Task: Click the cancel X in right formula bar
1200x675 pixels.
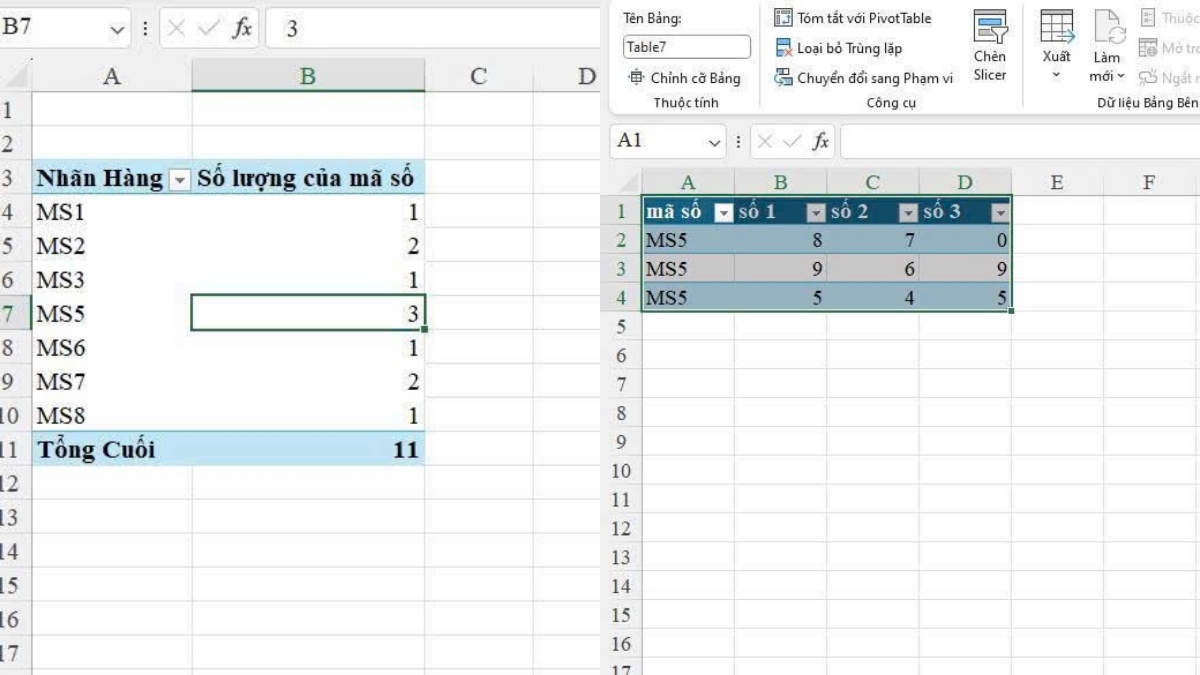Action: coord(765,141)
